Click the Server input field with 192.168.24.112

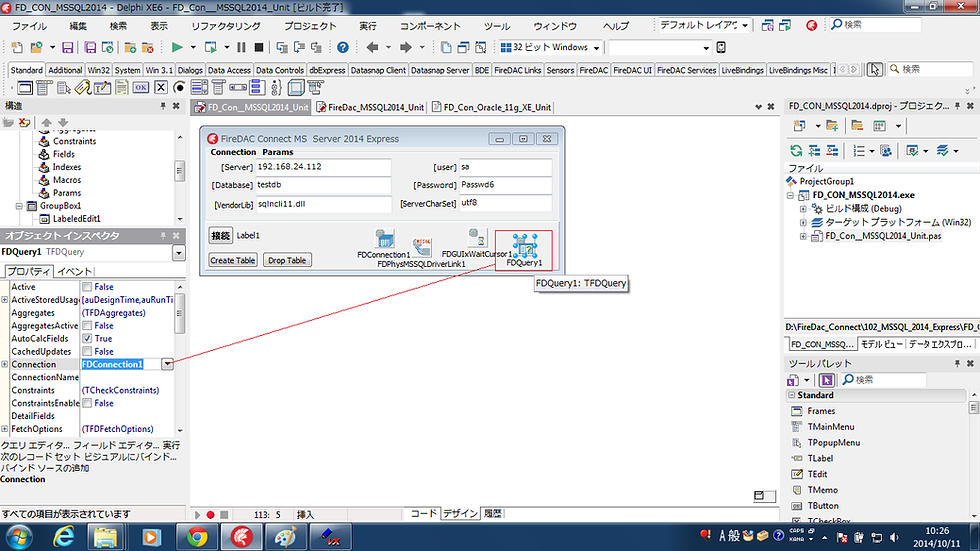point(323,167)
